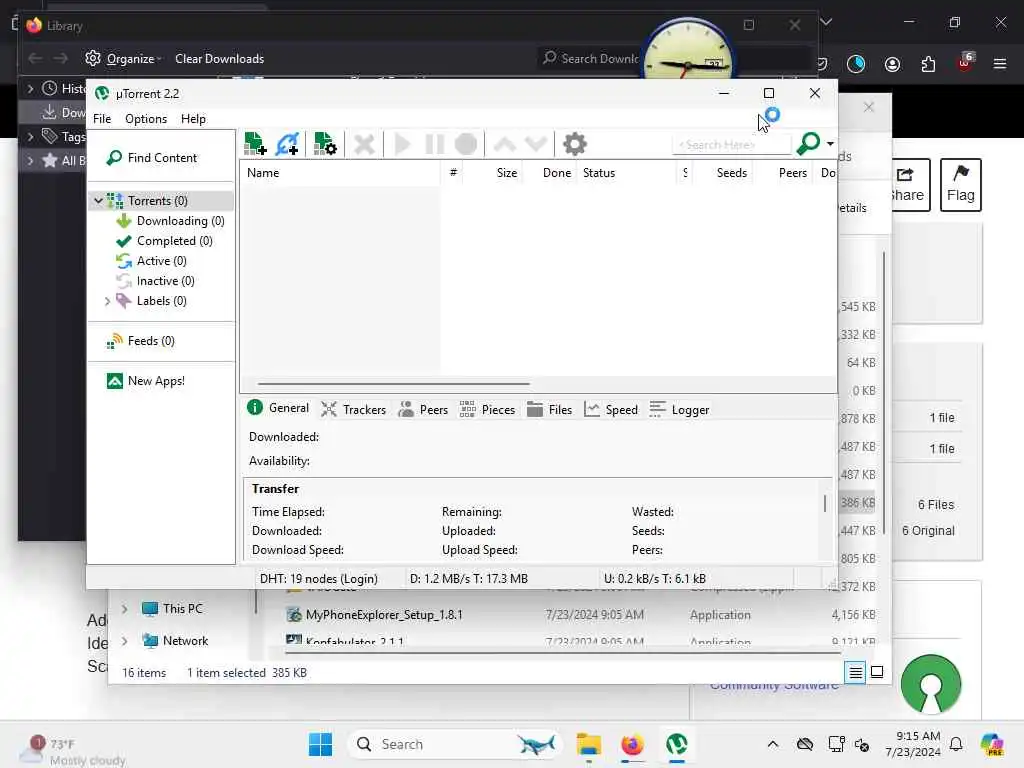The image size is (1024, 768).
Task: Open the uTorrent Help menu
Action: [193, 119]
